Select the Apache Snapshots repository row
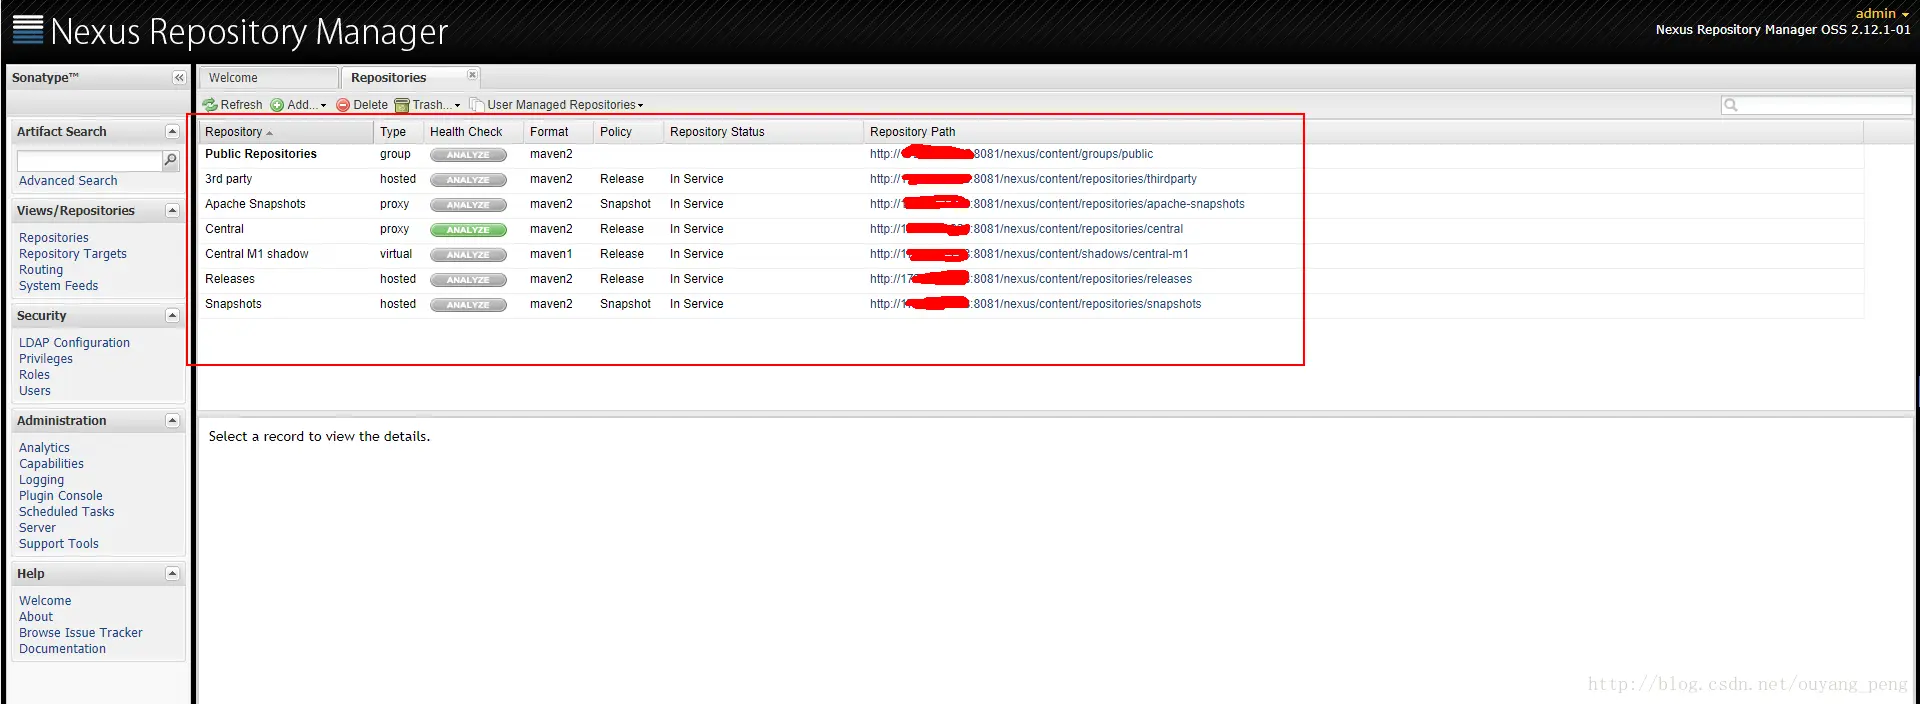Screen dimensions: 1920x704 click(x=1031, y=205)
